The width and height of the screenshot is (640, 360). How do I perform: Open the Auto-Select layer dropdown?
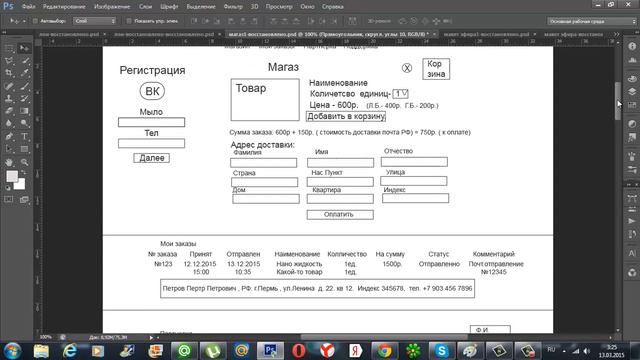click(x=95, y=21)
